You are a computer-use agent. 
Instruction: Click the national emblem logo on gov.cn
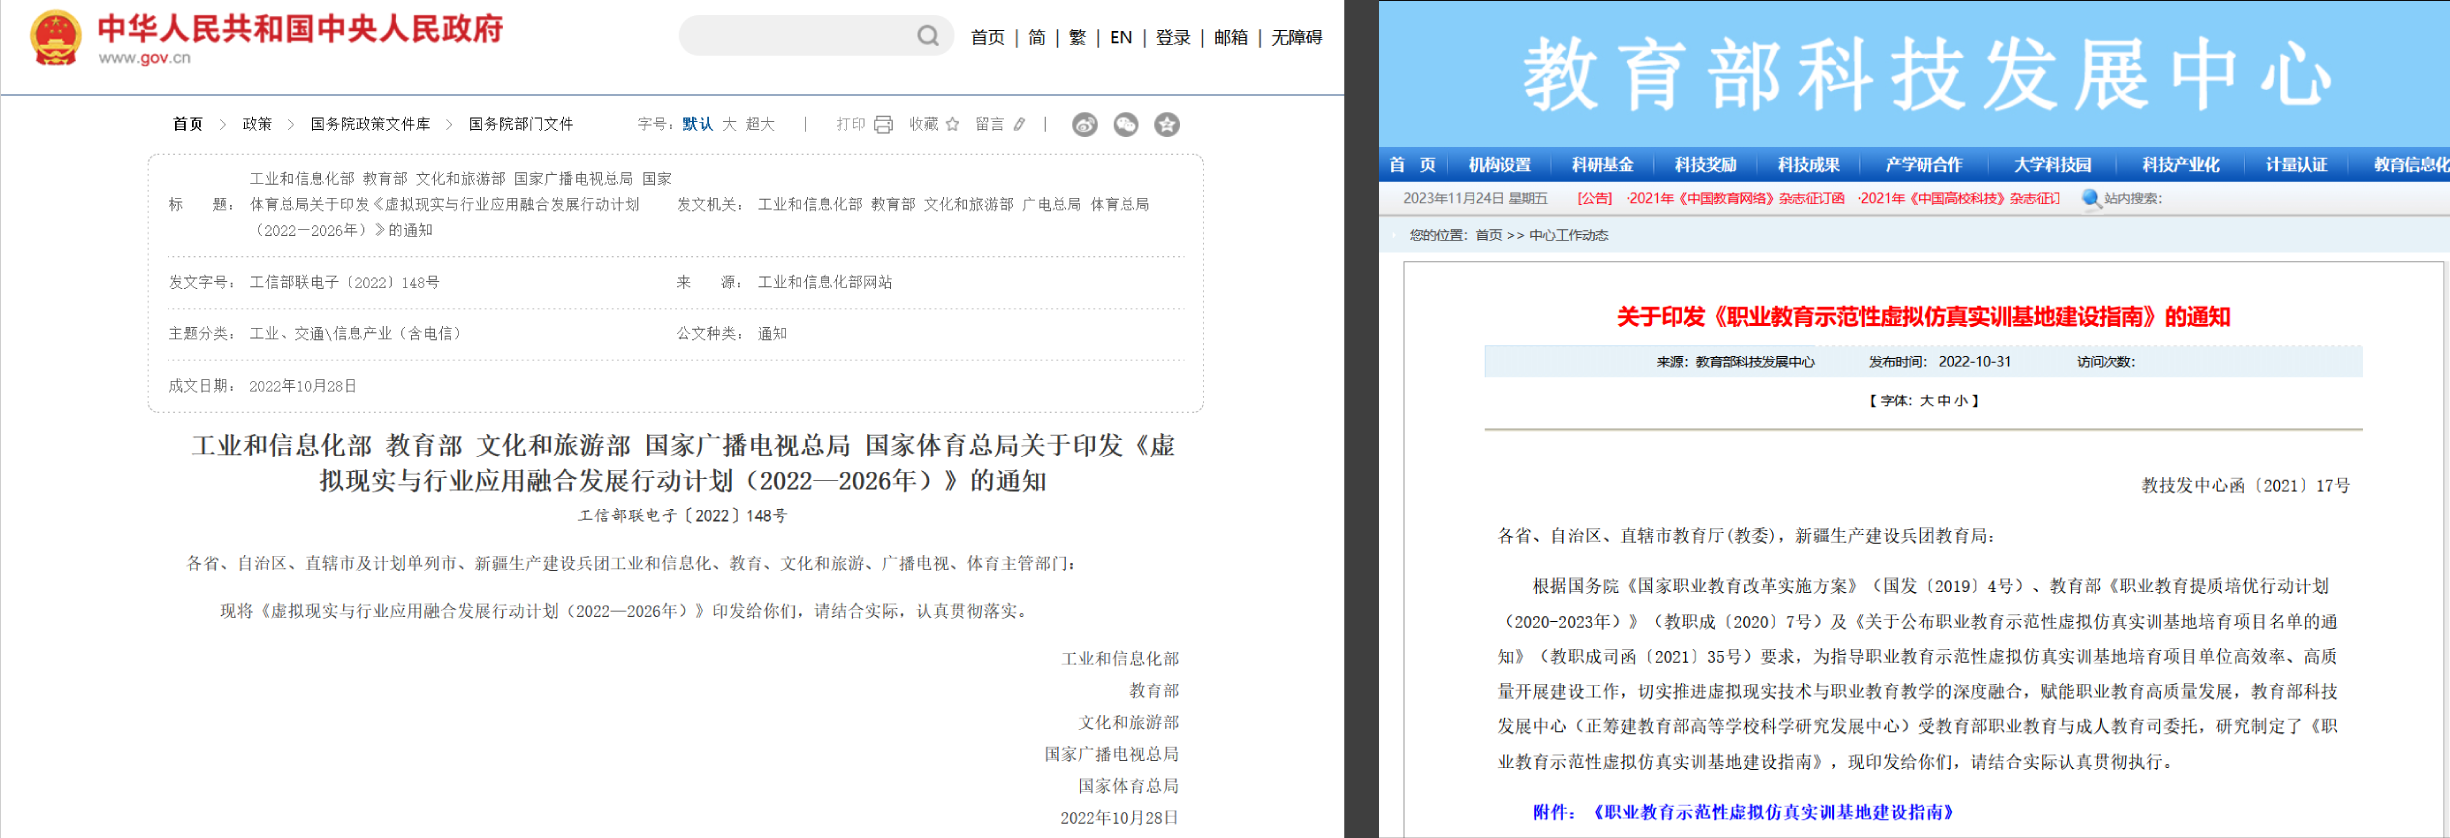[x=55, y=38]
